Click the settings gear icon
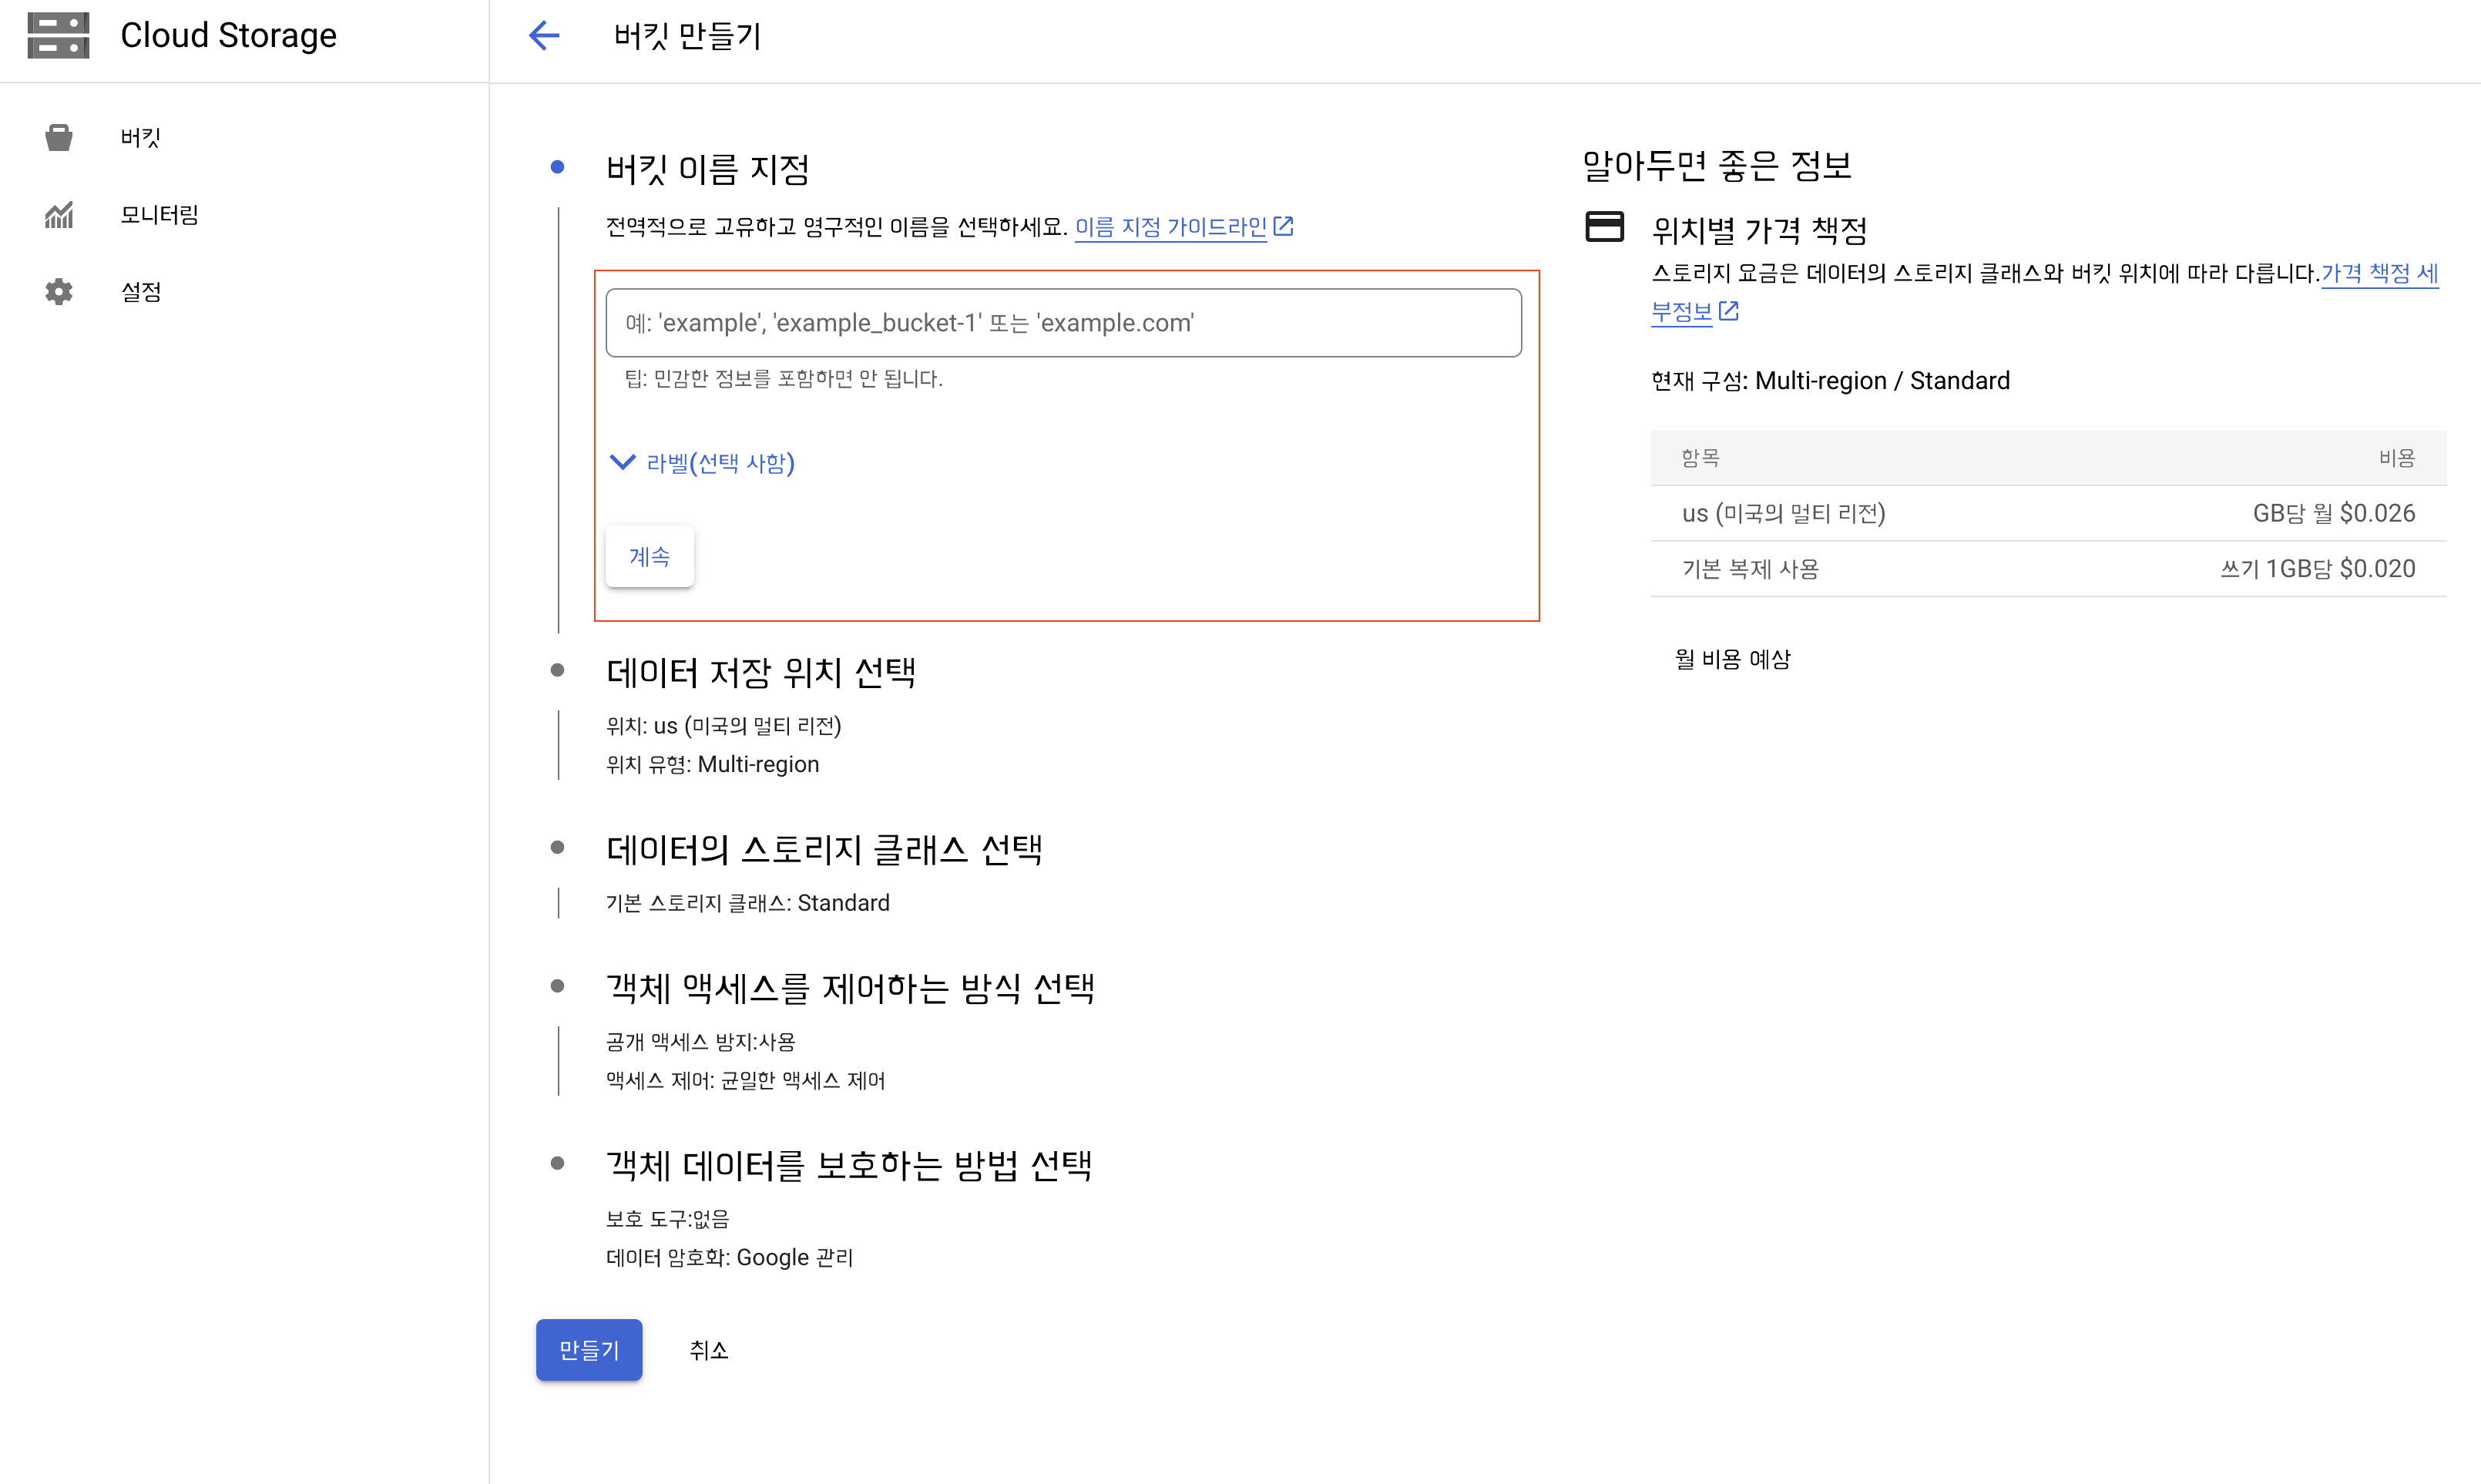 59,292
